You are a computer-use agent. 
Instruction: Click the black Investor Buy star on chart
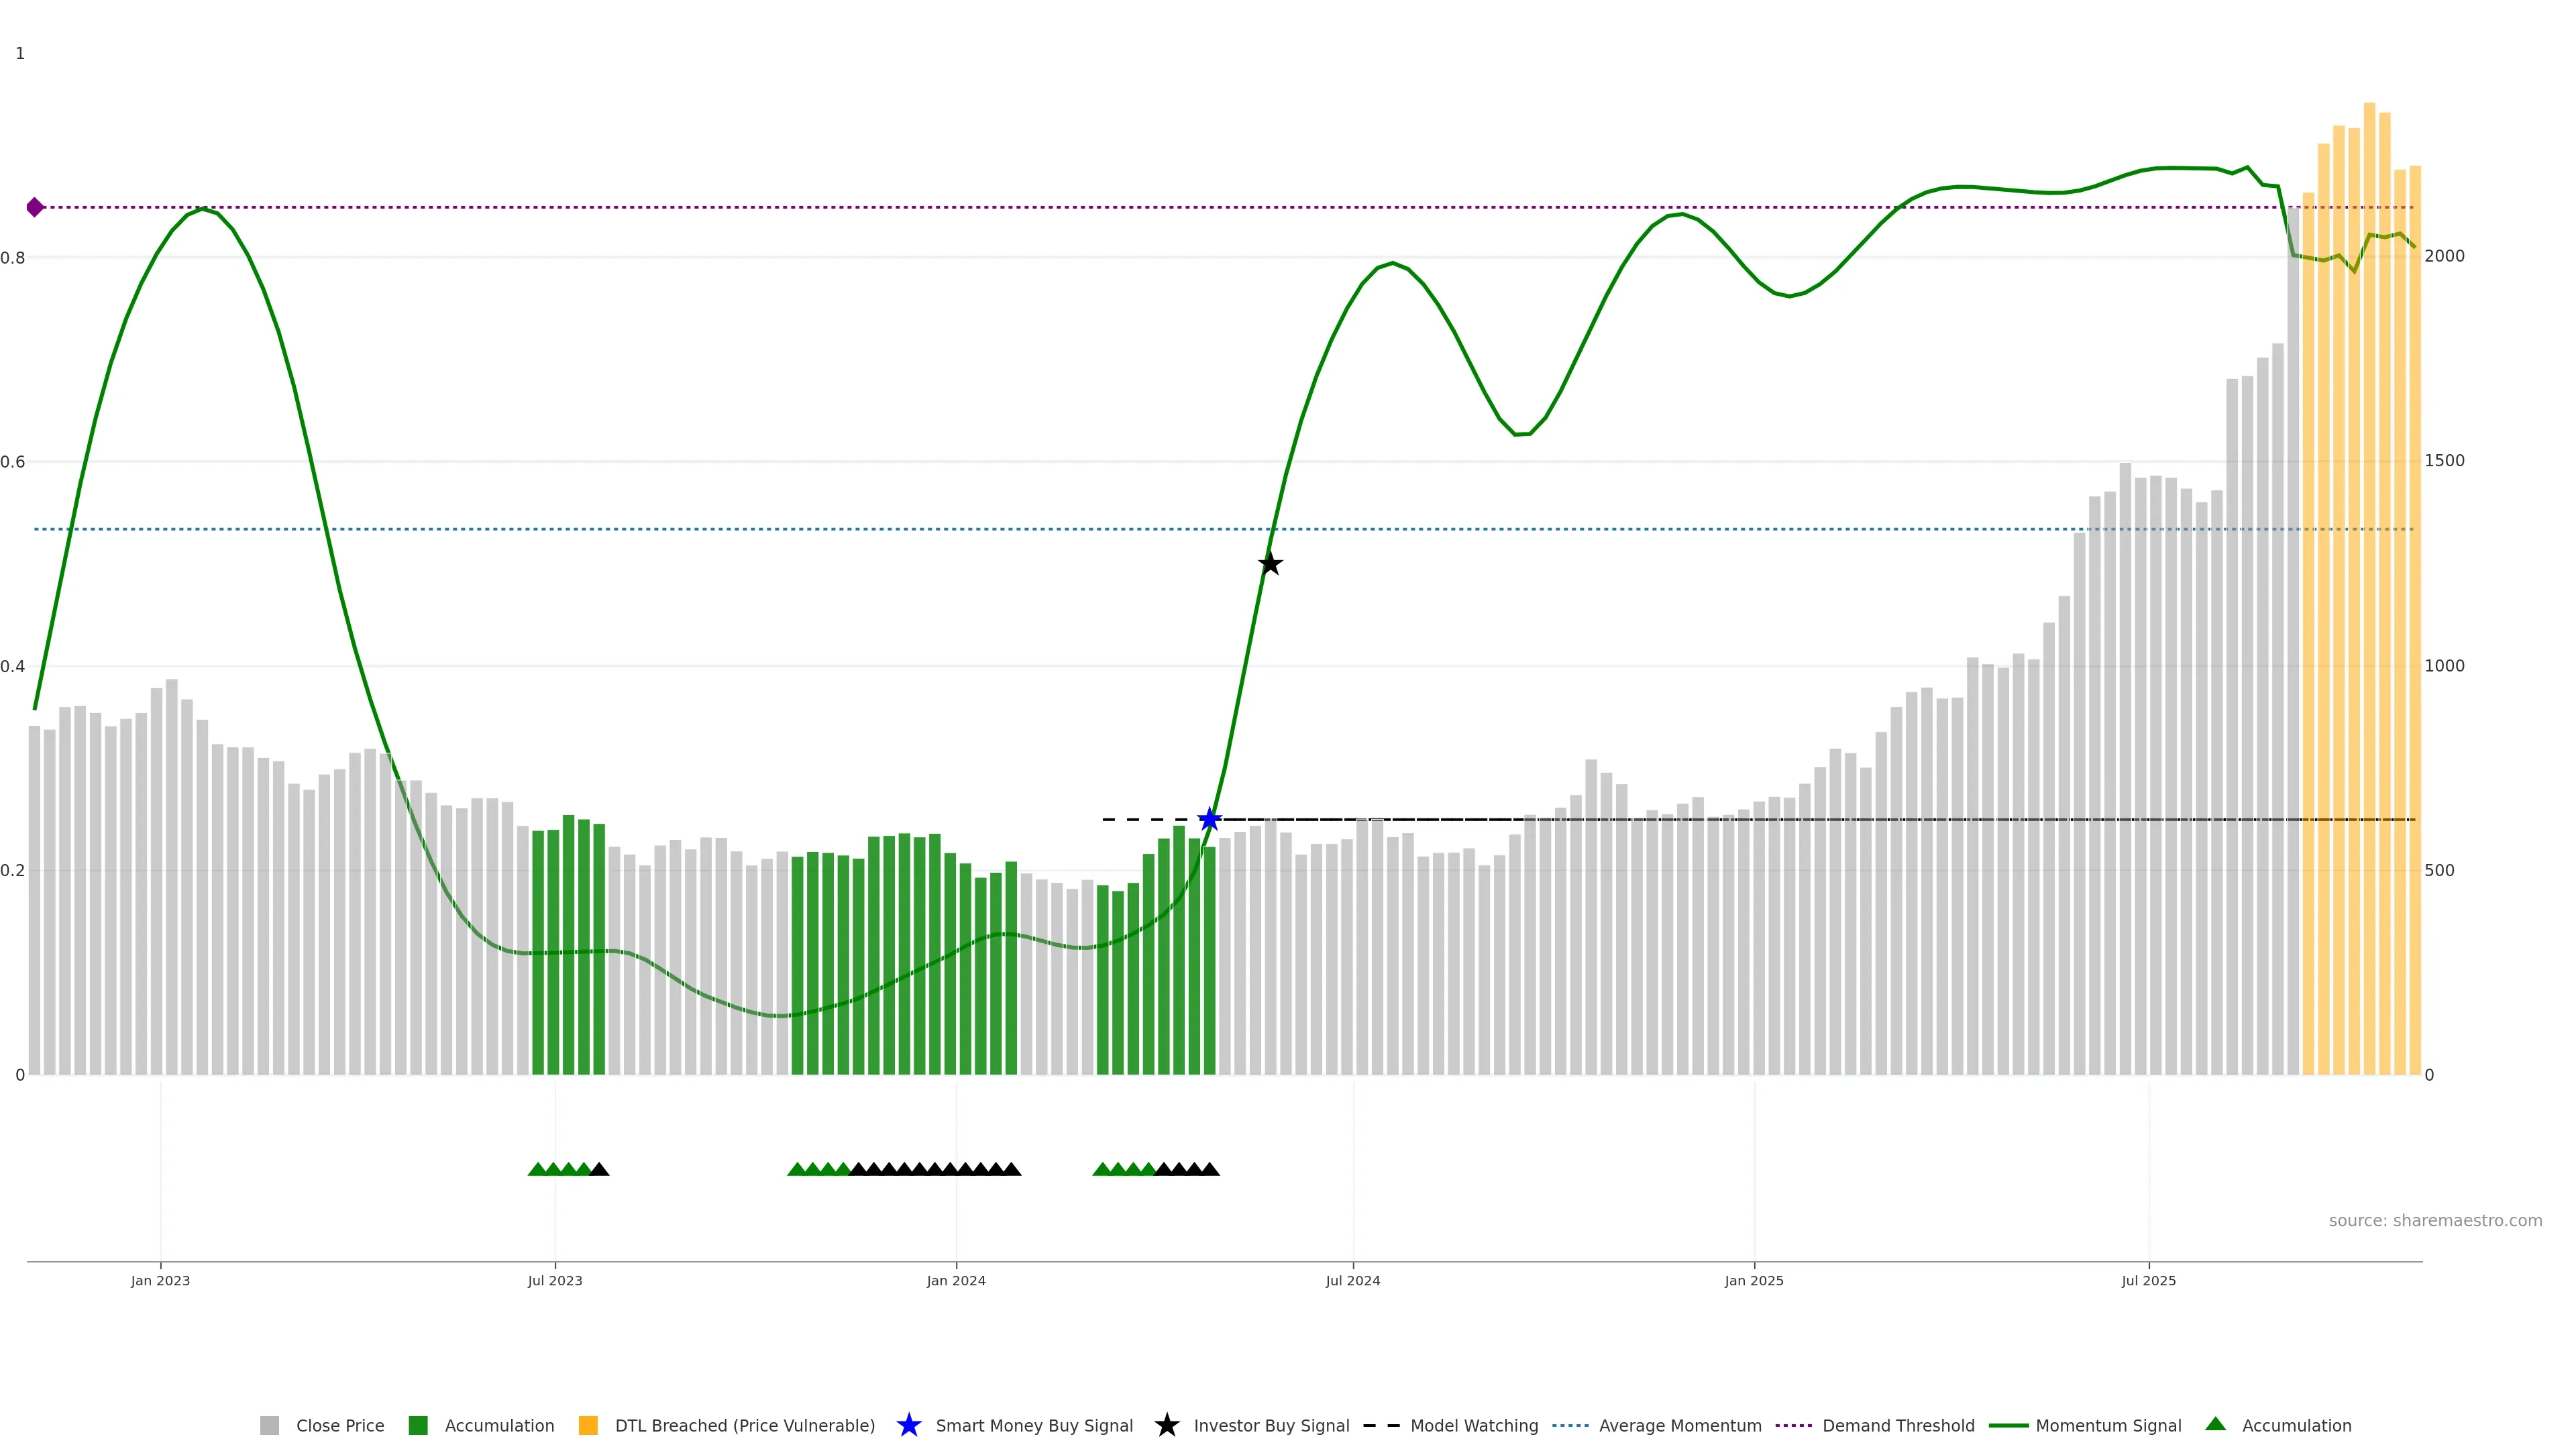(1269, 564)
